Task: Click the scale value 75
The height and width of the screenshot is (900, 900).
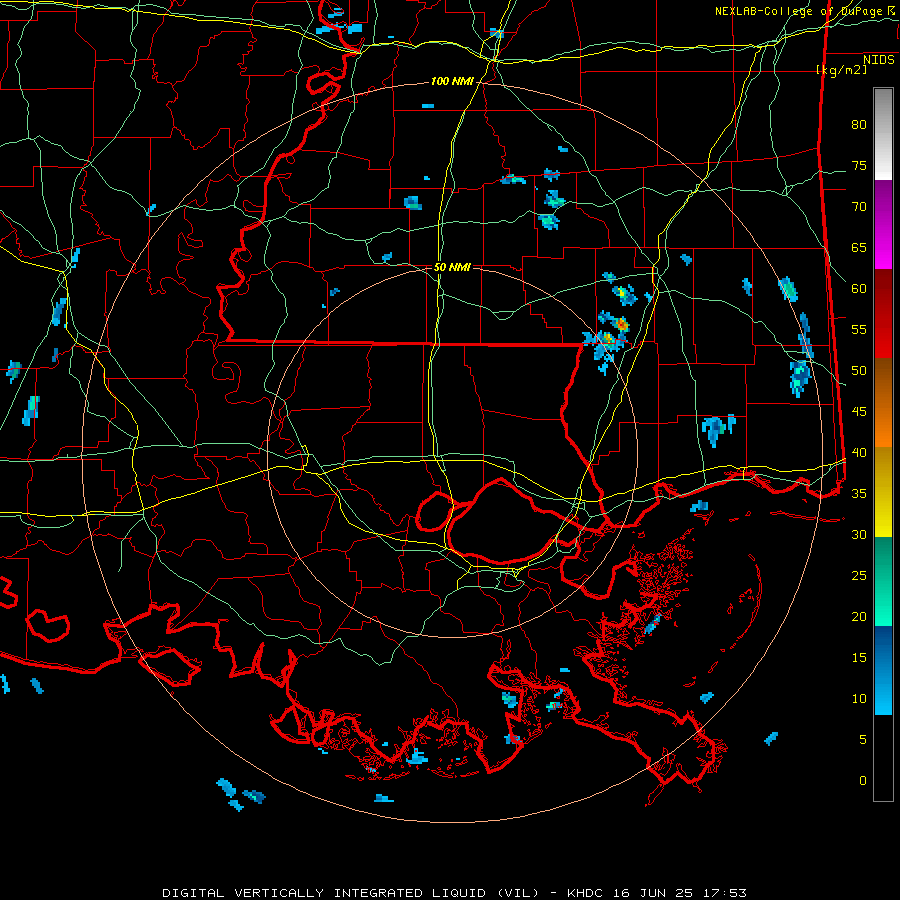Action: point(859,166)
